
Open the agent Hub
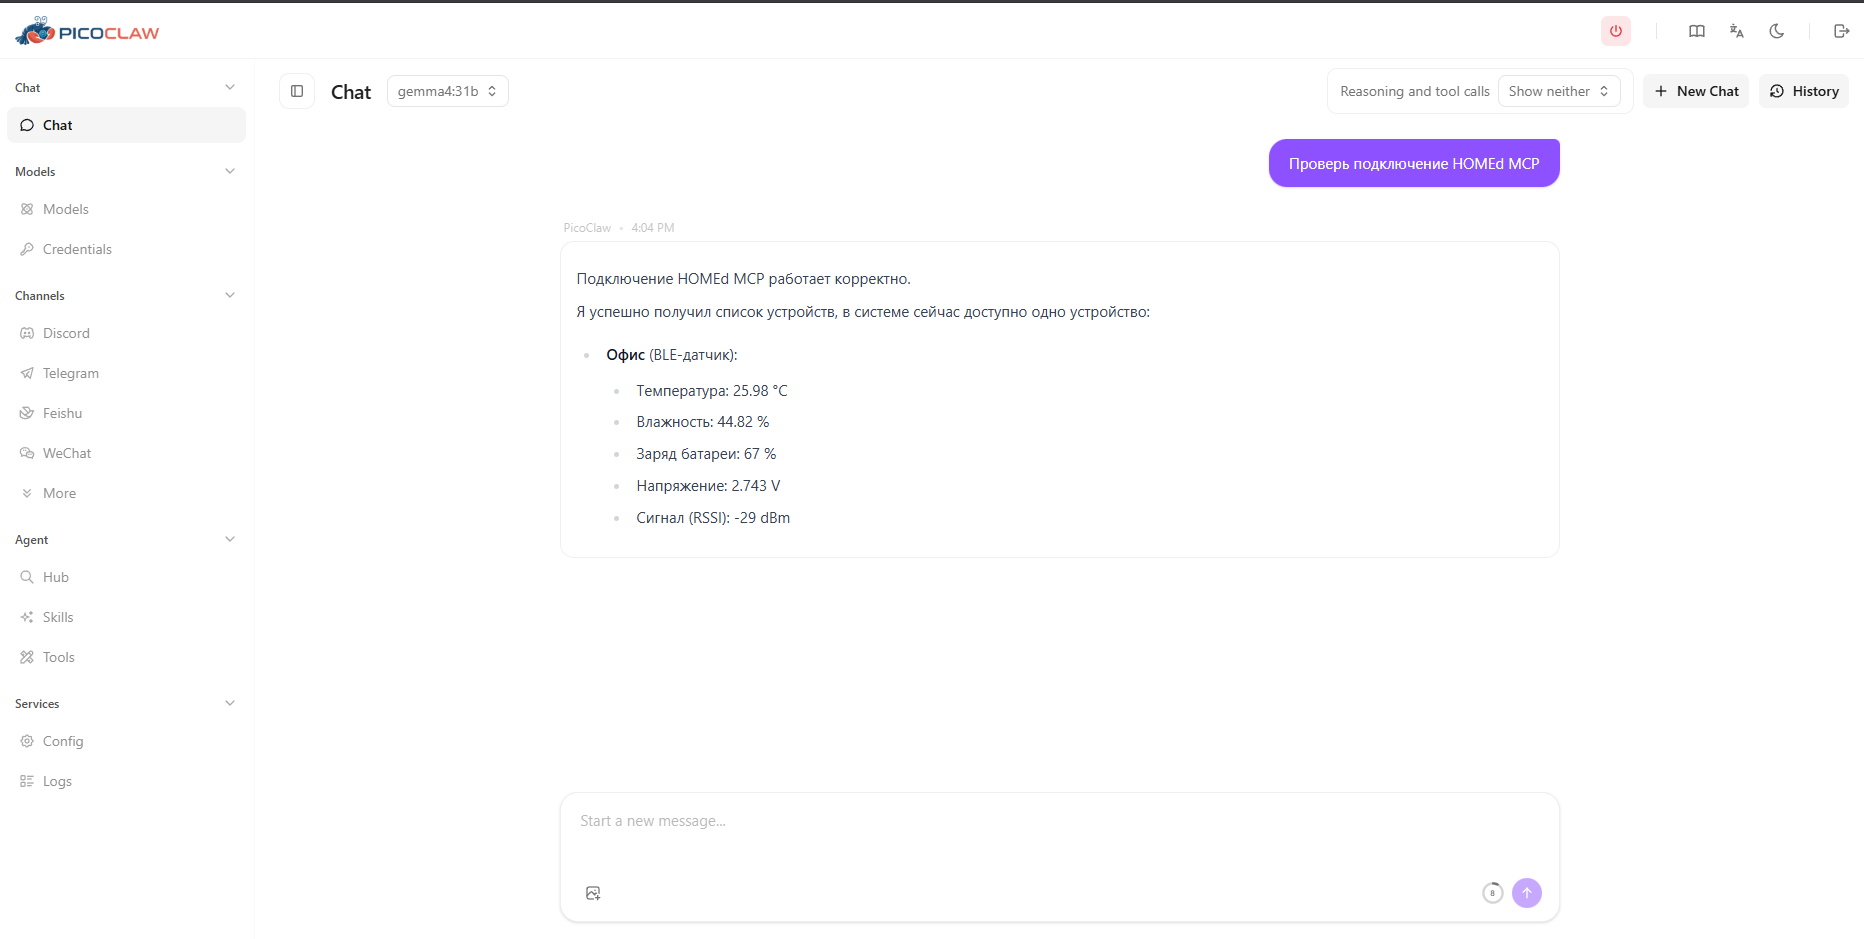pyautogui.click(x=126, y=577)
